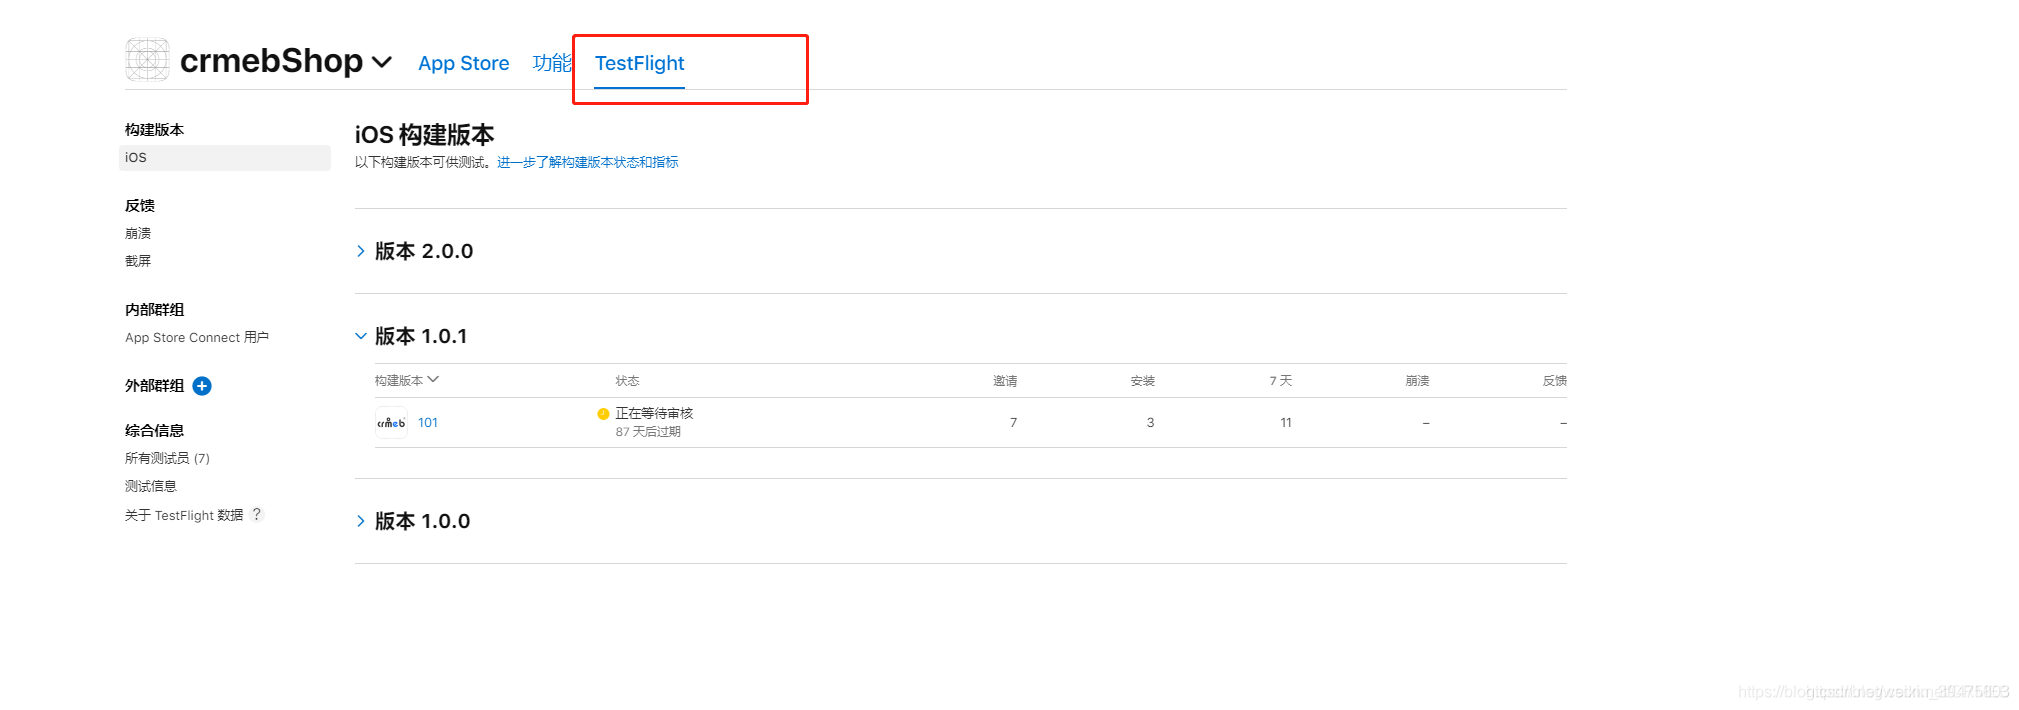Click the 87 天后过期 expiry text
2019x710 pixels.
coord(648,432)
